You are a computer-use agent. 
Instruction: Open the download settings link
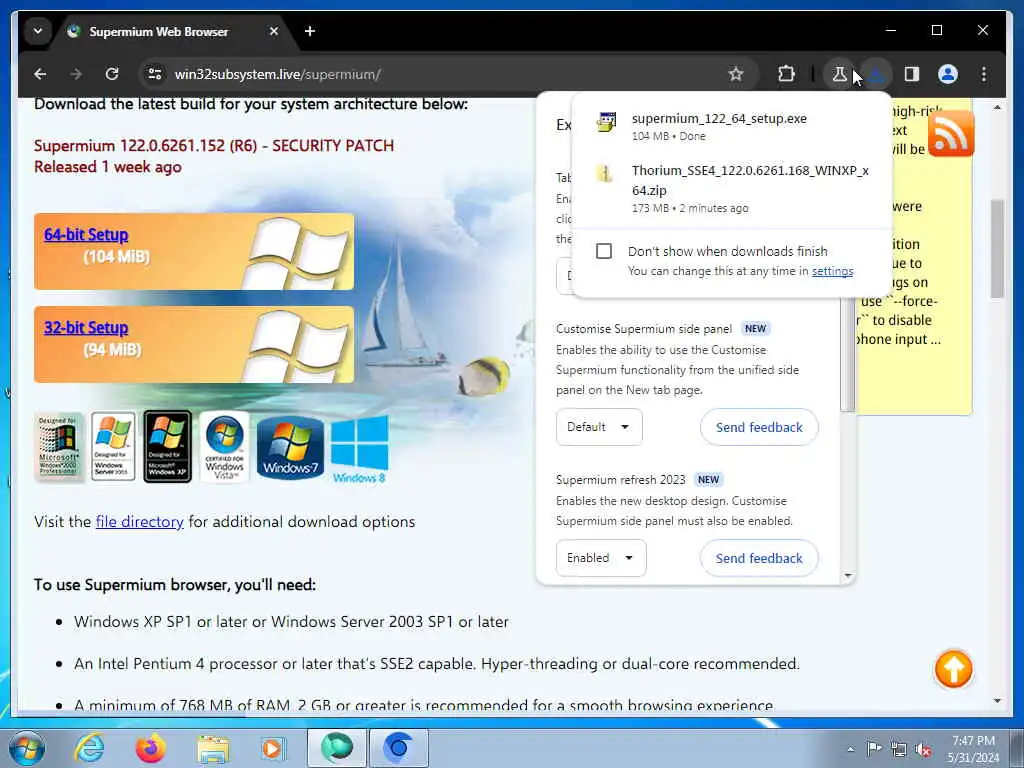tap(832, 271)
